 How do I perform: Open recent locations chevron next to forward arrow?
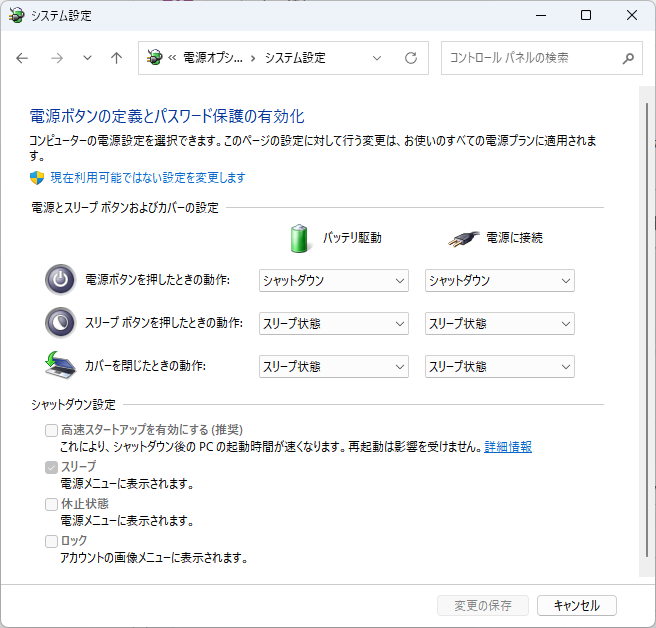tap(87, 58)
